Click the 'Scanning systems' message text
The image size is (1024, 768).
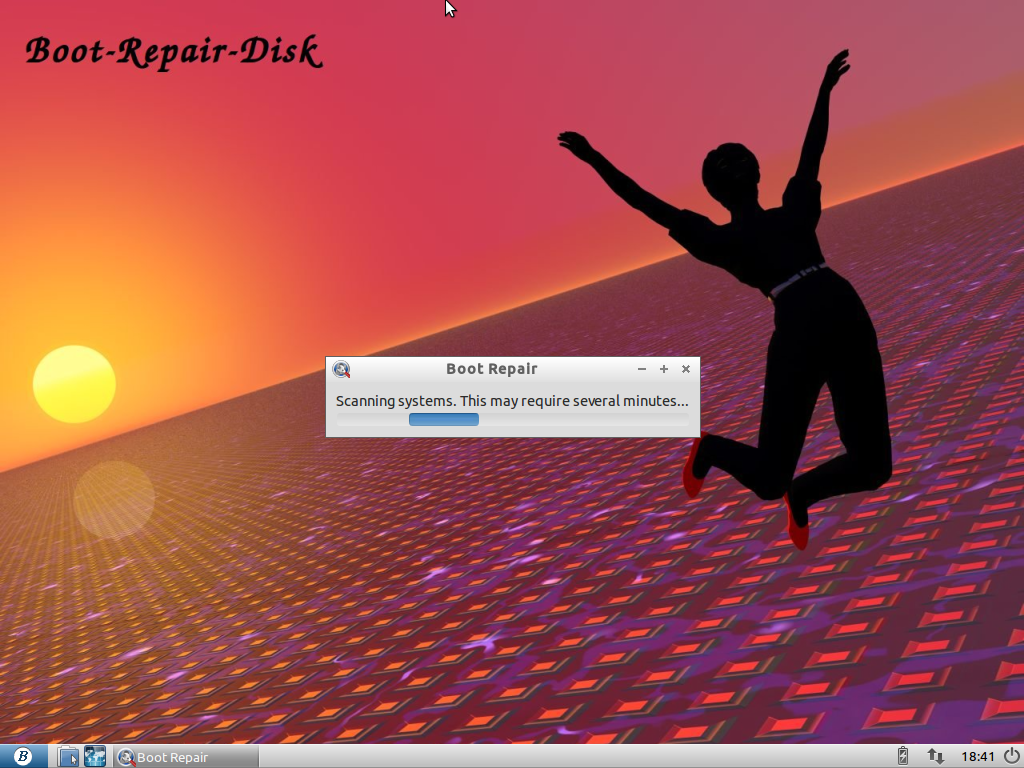[512, 400]
